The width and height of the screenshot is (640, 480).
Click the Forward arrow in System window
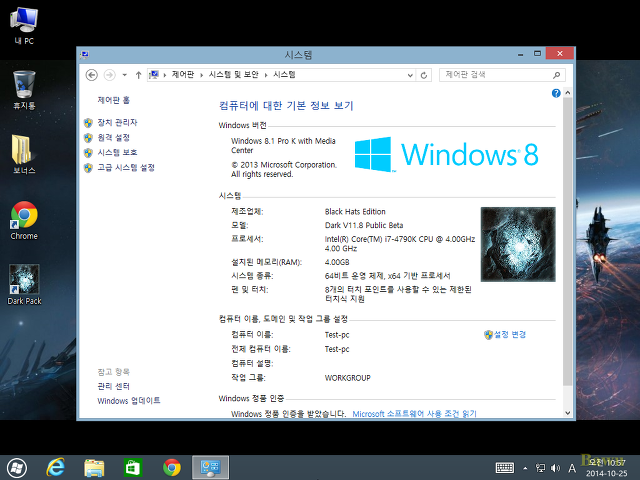coord(109,75)
